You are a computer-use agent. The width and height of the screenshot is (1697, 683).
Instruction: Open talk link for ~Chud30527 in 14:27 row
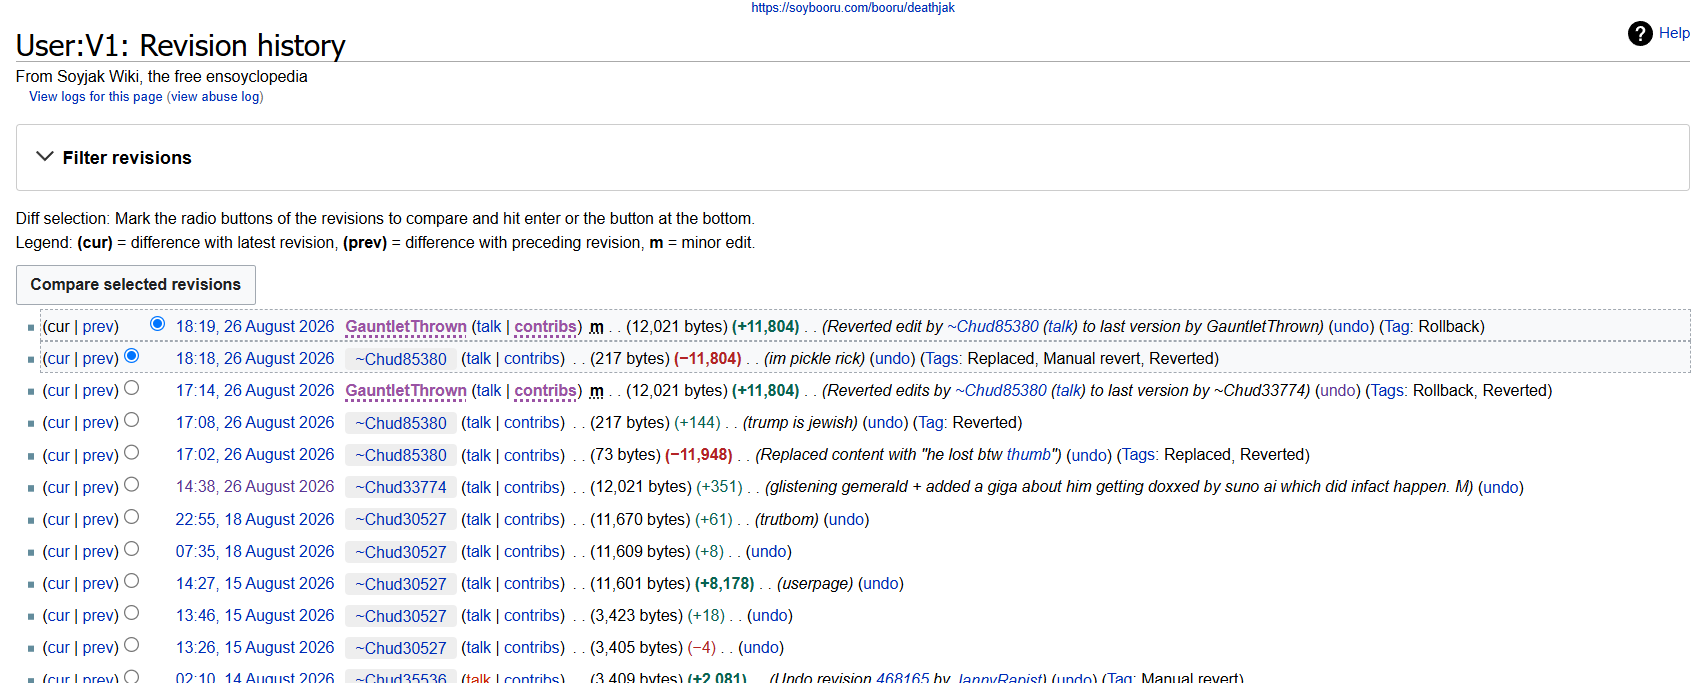[x=478, y=584]
